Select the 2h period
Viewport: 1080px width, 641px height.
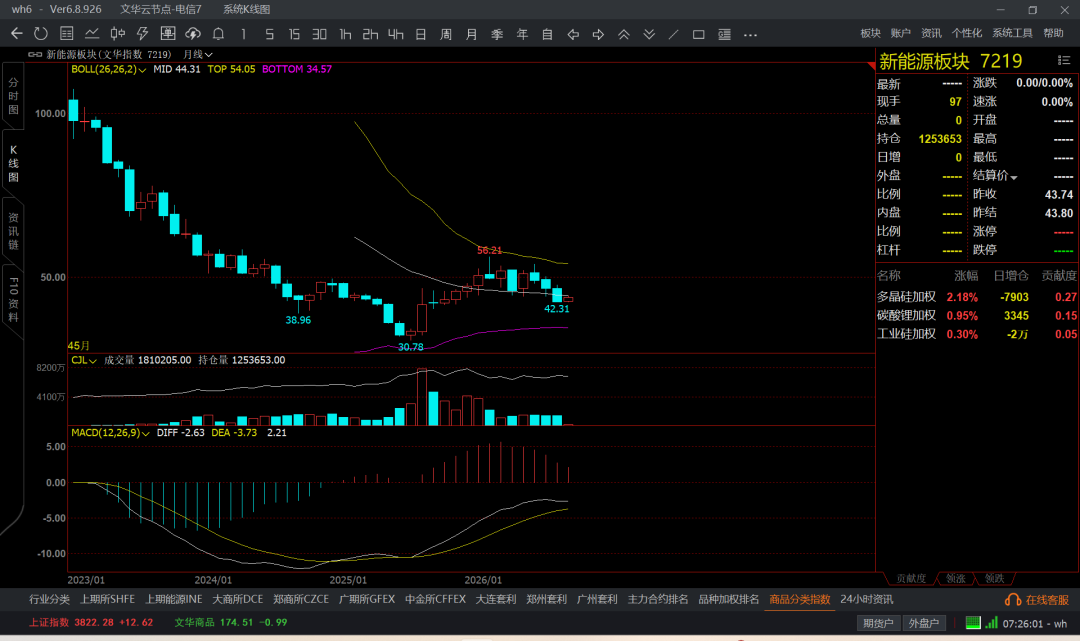click(371, 34)
